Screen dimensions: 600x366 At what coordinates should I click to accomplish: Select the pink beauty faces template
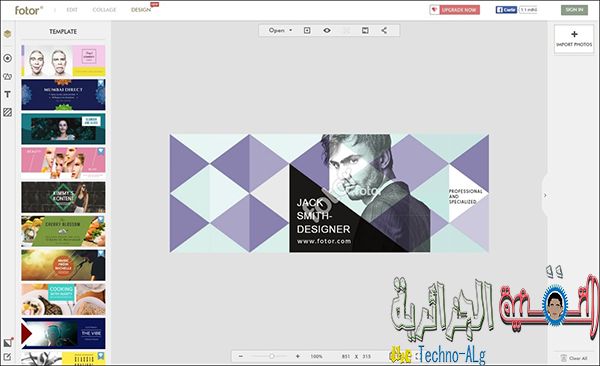tap(64, 163)
